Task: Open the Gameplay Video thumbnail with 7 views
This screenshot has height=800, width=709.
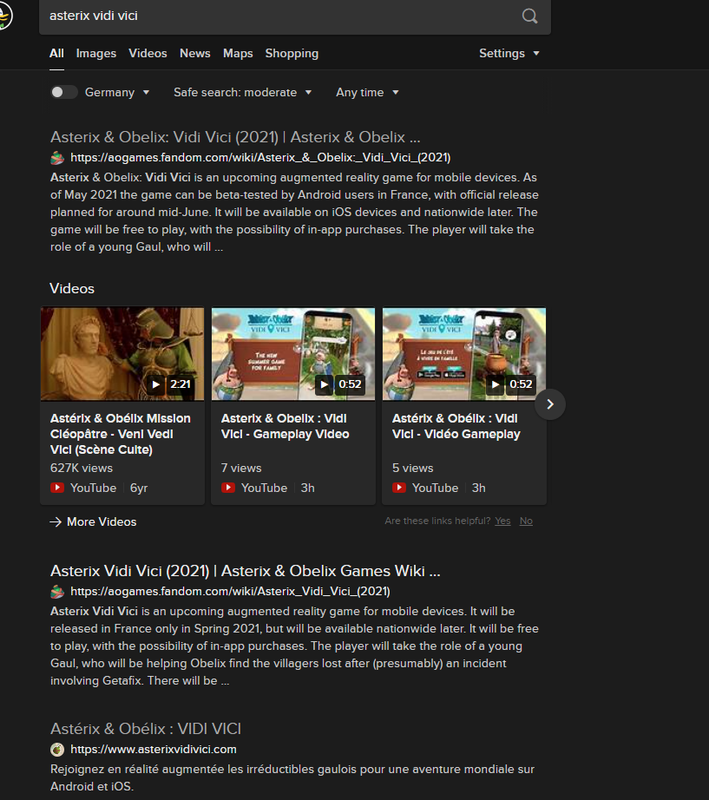Action: [x=293, y=354]
